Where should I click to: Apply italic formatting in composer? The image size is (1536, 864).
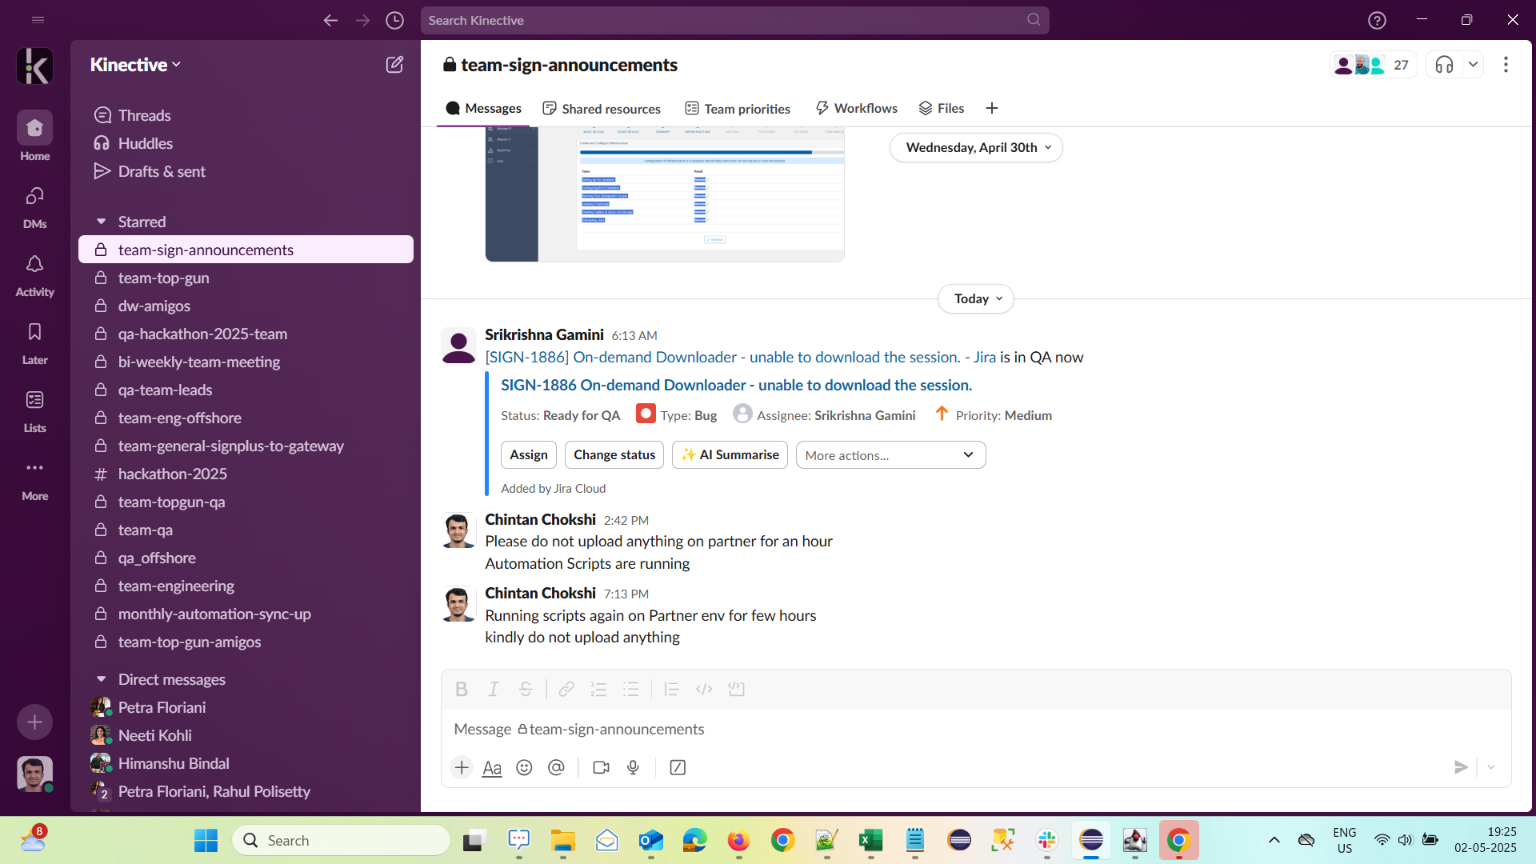(493, 689)
